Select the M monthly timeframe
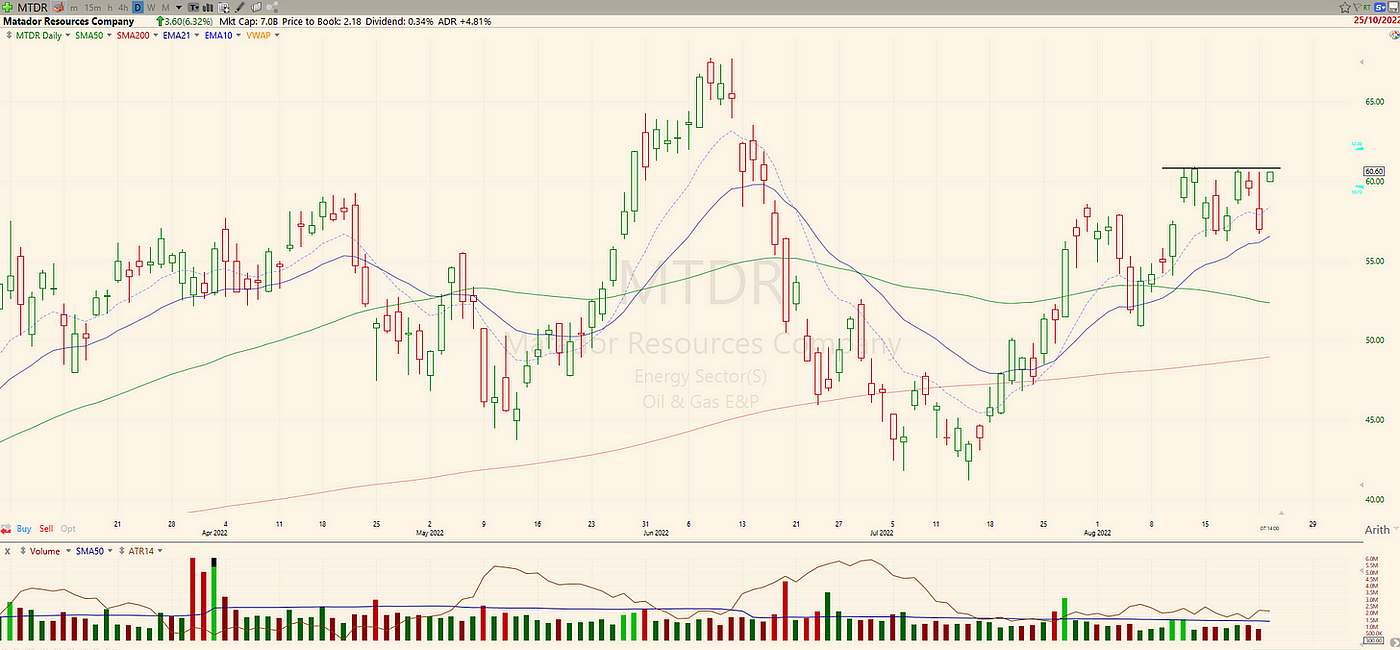The image size is (1400, 650). [165, 8]
